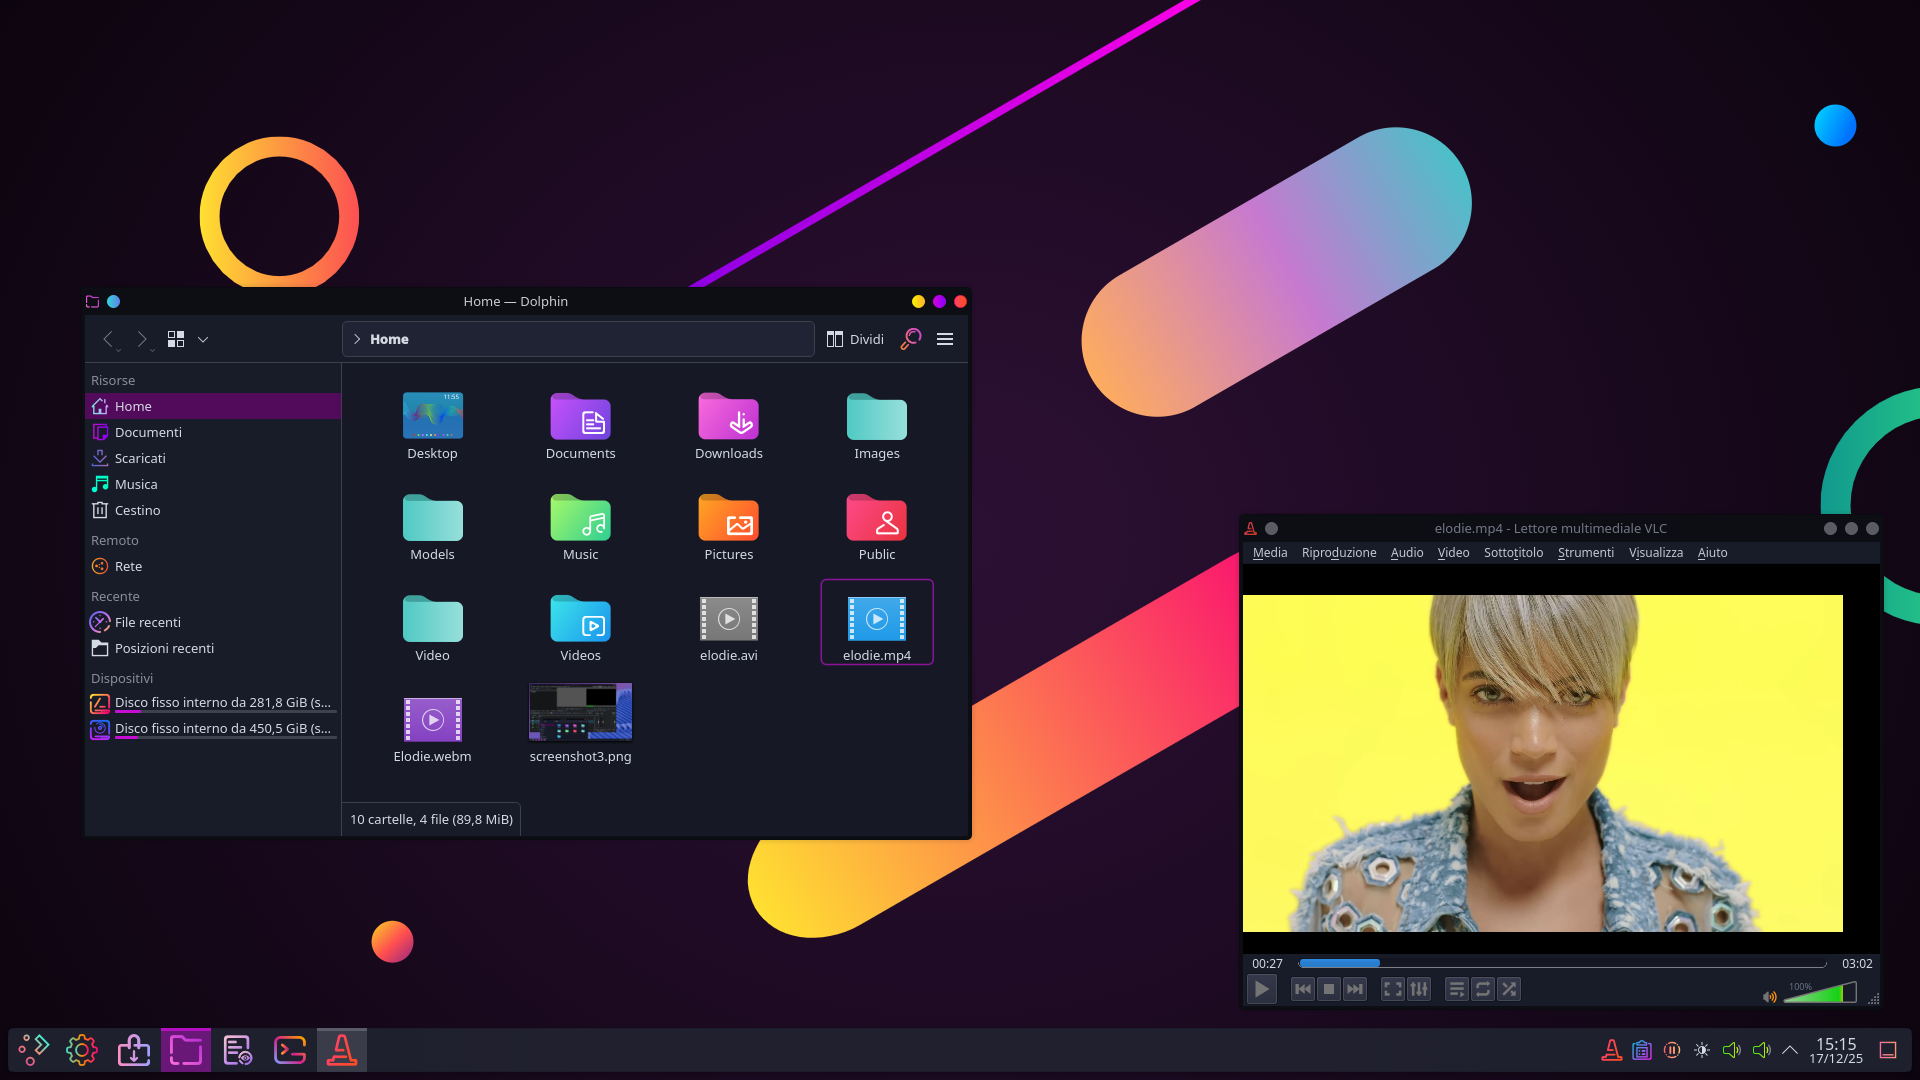Open System Settings gear in taskbar
This screenshot has width=1920, height=1080.
coord(82,1050)
